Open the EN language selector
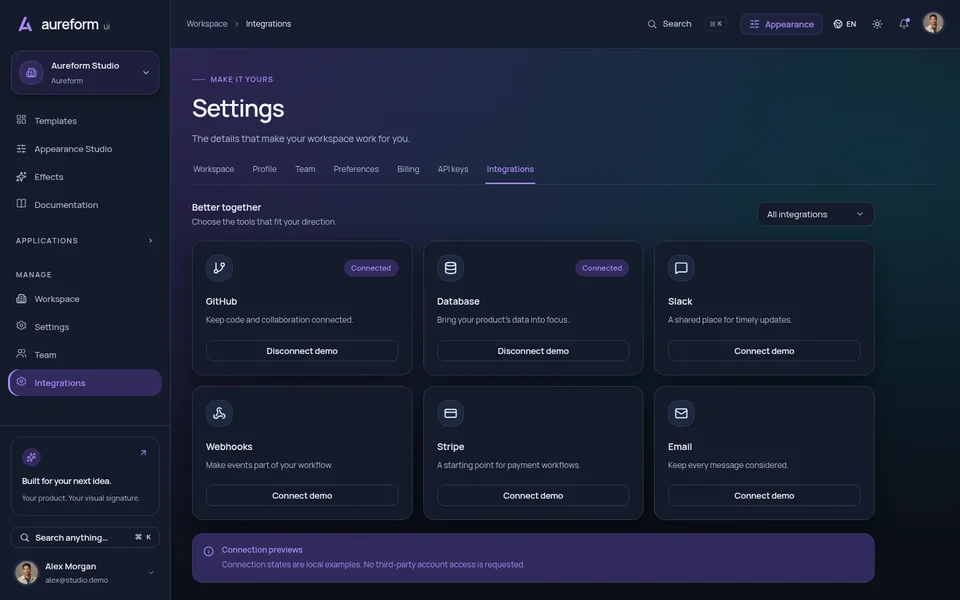The width and height of the screenshot is (960, 600). [845, 24]
